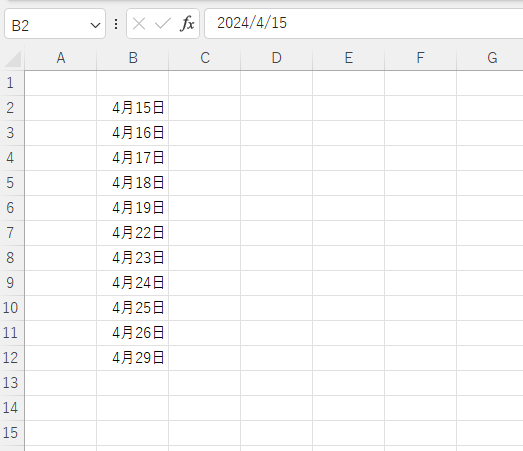This screenshot has height=451, width=523.
Task: Click the Cancel X icon in formula bar
Action: point(139,24)
